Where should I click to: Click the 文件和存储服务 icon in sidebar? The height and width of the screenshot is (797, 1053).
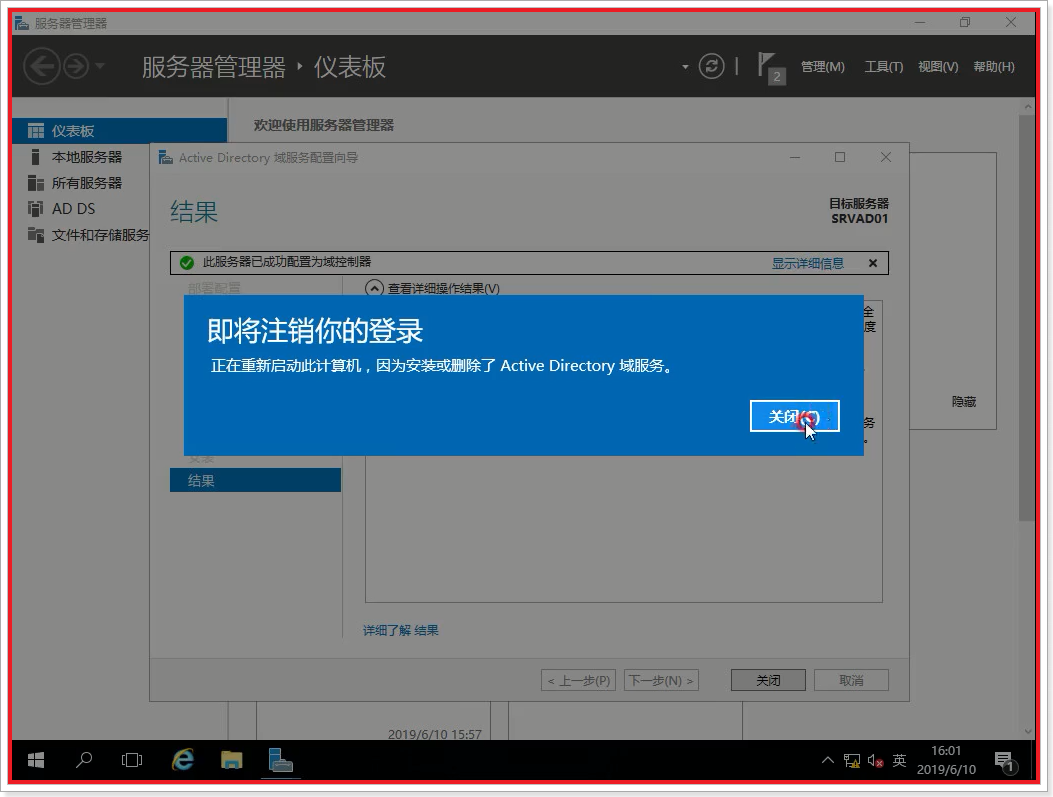click(36, 234)
